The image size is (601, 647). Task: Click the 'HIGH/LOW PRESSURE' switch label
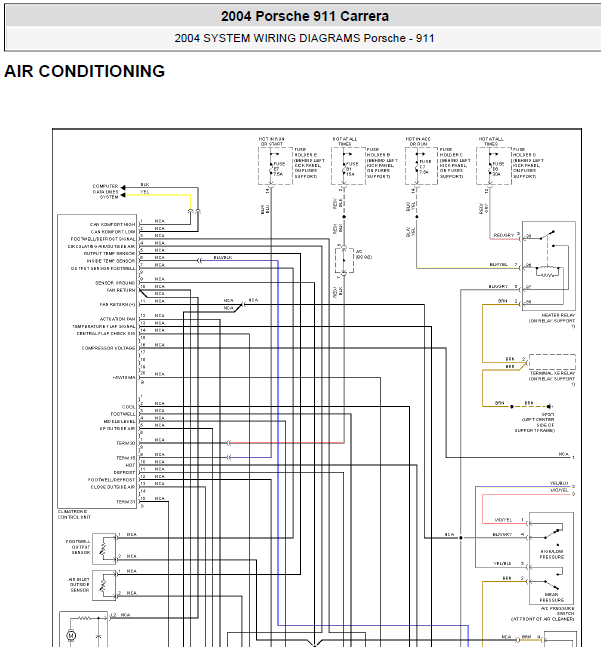click(x=552, y=554)
